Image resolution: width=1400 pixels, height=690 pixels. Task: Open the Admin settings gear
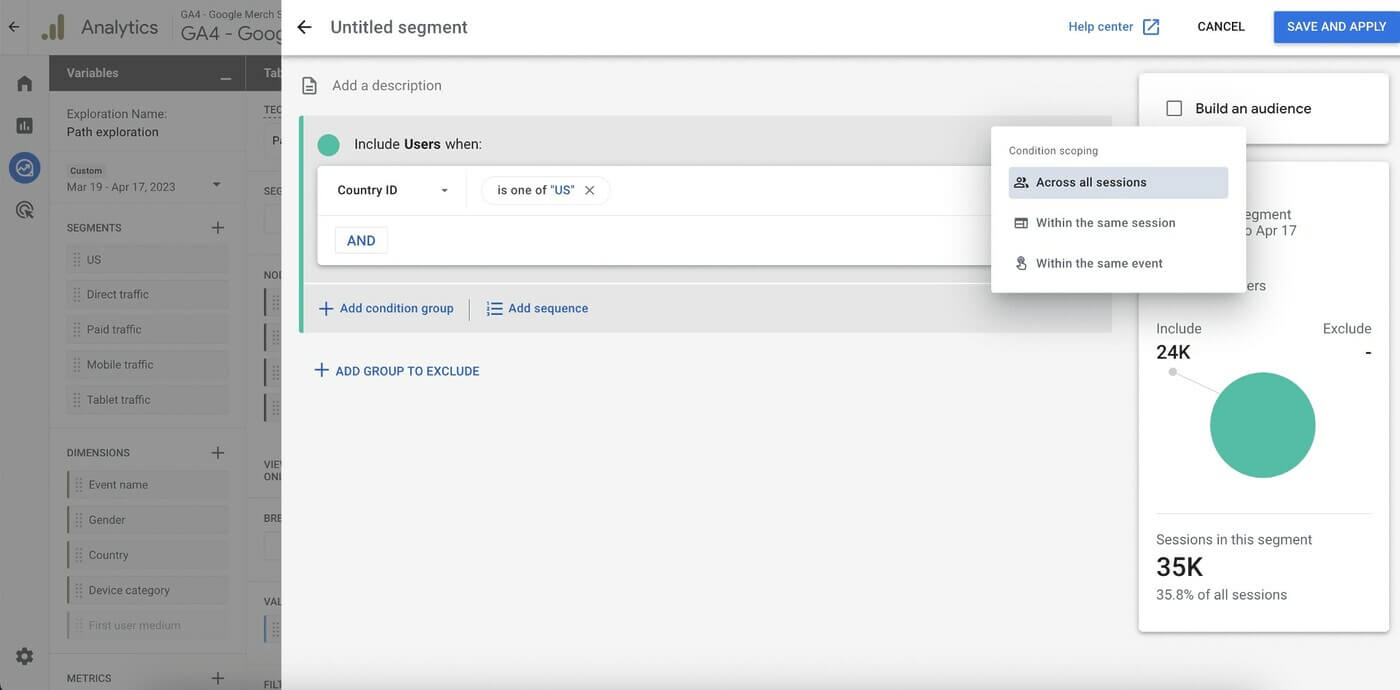[x=22, y=655]
